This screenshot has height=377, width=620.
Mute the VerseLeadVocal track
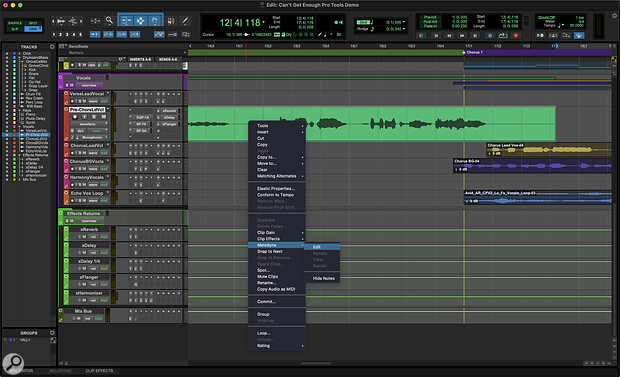click(85, 101)
